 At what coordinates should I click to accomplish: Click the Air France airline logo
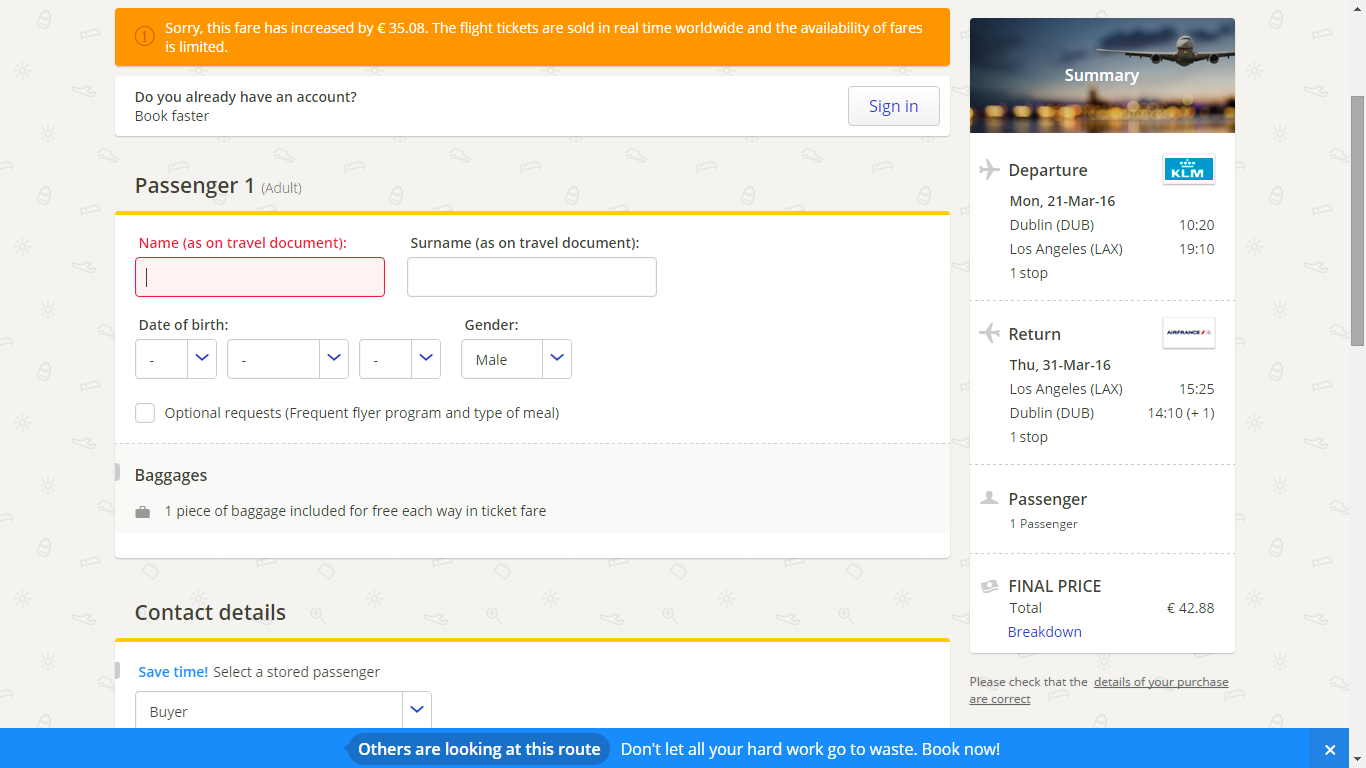point(1189,333)
